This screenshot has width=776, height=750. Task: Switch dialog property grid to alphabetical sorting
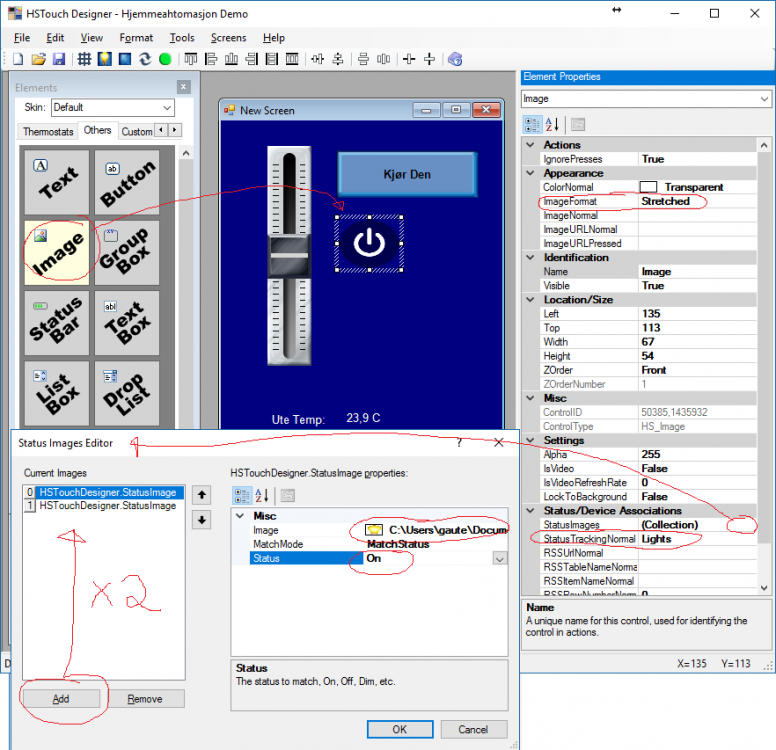(263, 495)
